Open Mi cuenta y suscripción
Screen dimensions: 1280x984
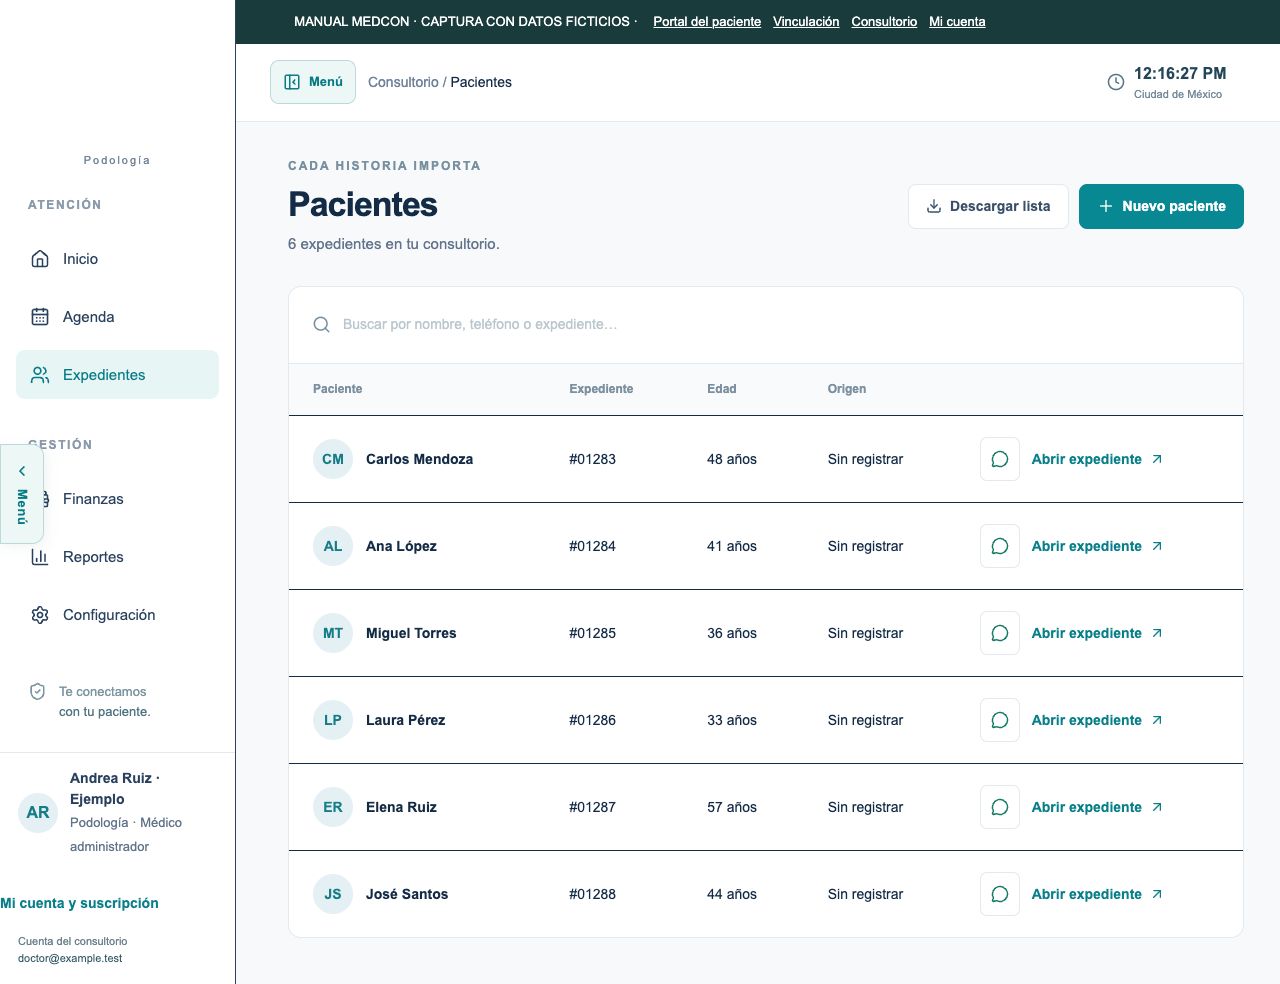click(79, 903)
